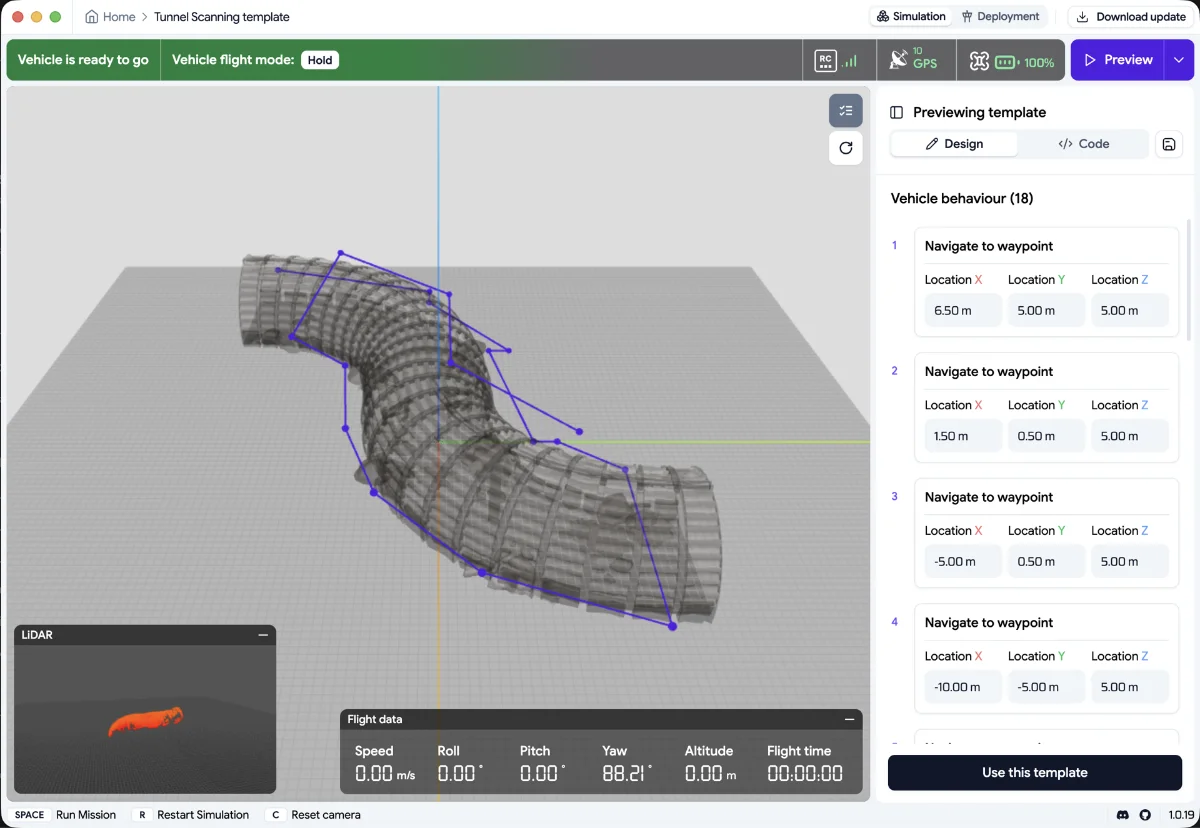Open the GitHub icon in the status bar
This screenshot has height=828, width=1200.
click(x=1146, y=815)
